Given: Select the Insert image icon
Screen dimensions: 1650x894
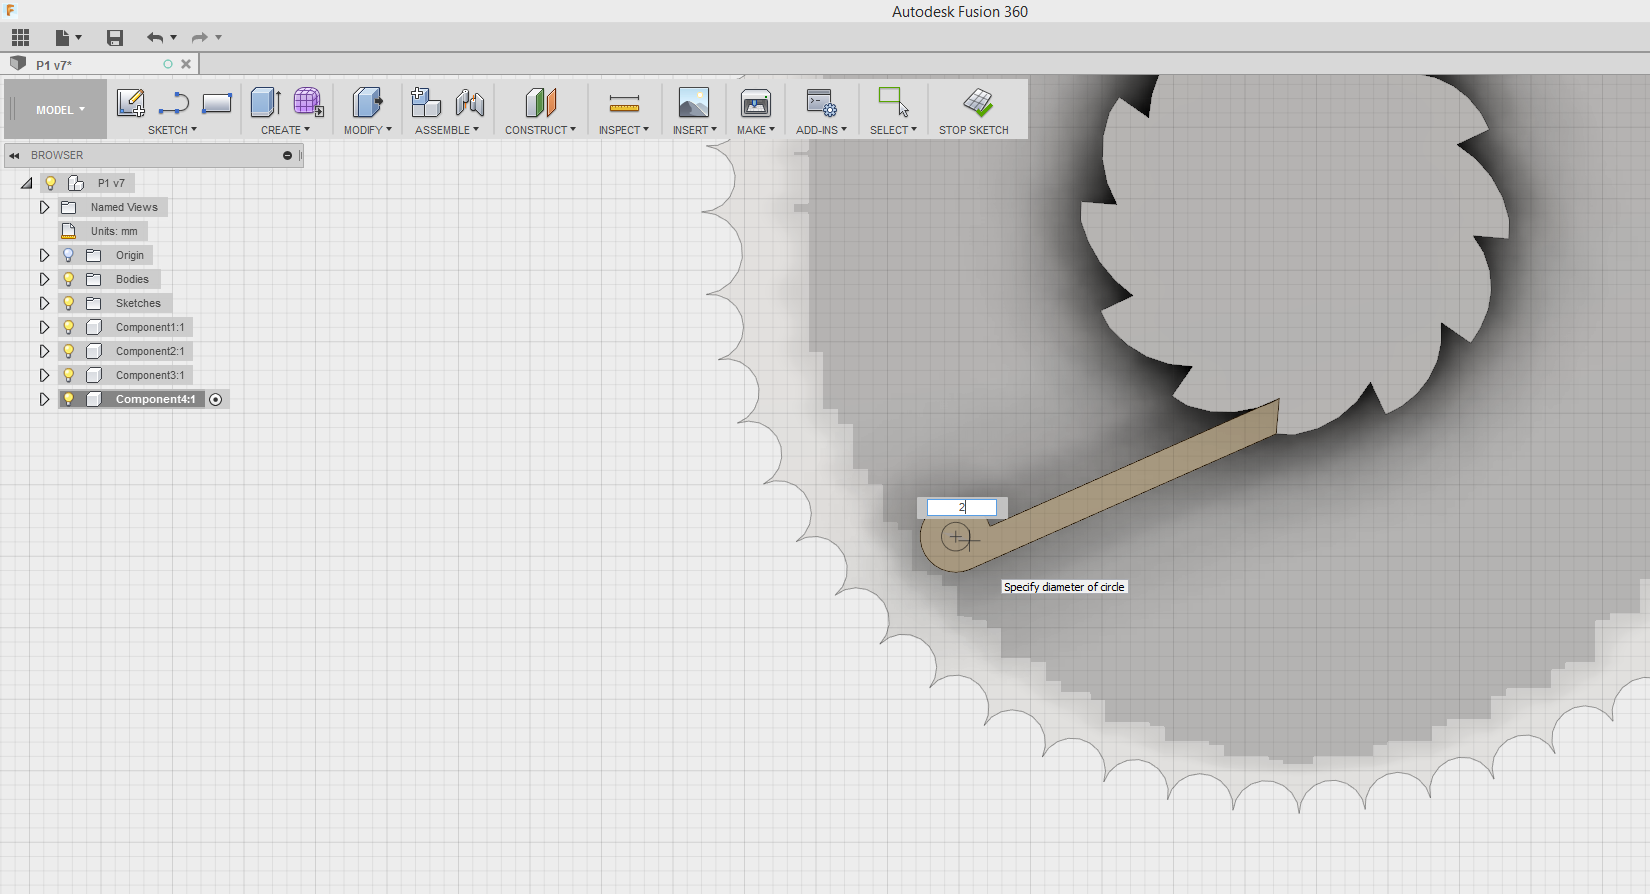Looking at the screenshot, I should pos(694,103).
